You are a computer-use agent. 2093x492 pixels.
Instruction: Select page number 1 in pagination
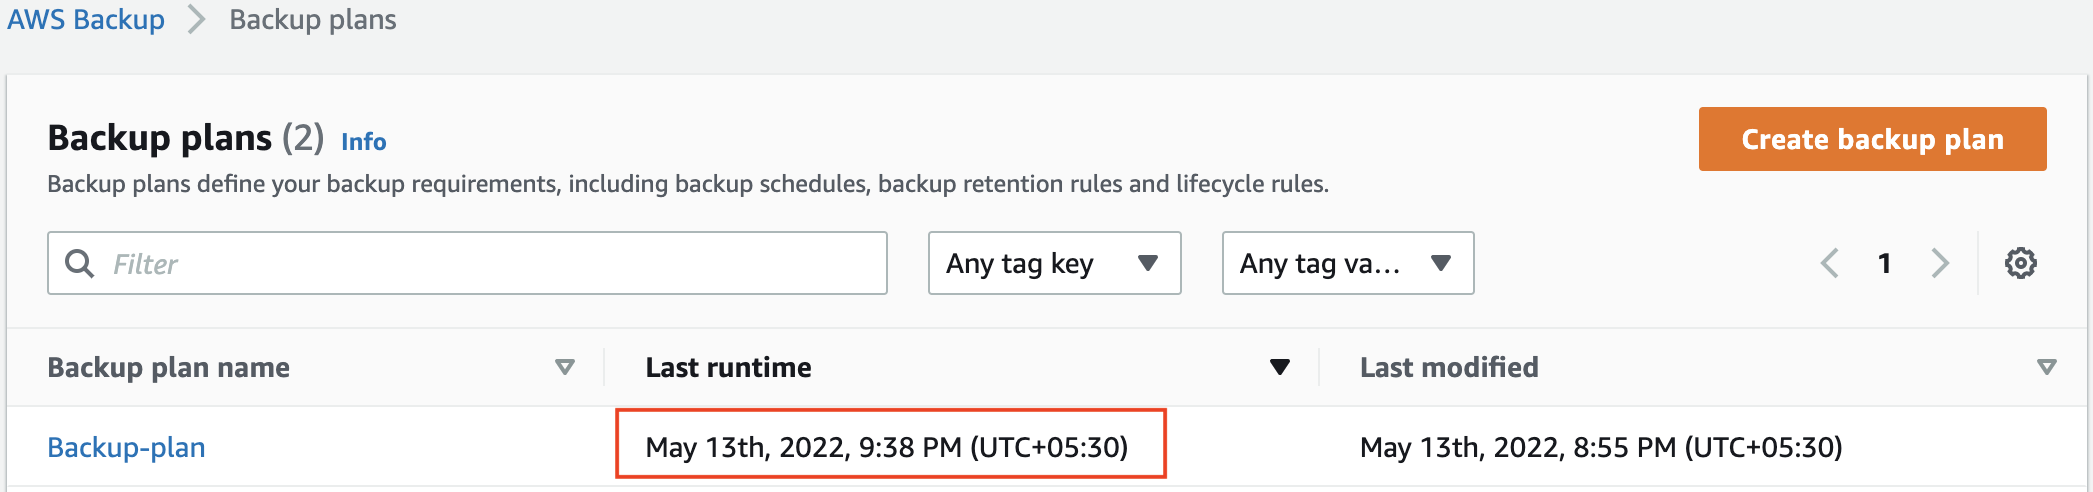tap(1884, 263)
